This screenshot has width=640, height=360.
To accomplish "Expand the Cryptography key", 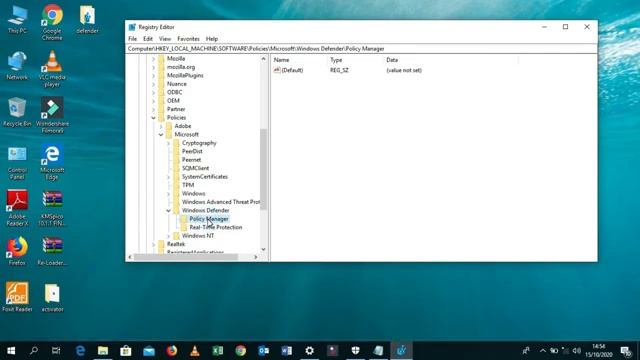I will tap(168, 143).
